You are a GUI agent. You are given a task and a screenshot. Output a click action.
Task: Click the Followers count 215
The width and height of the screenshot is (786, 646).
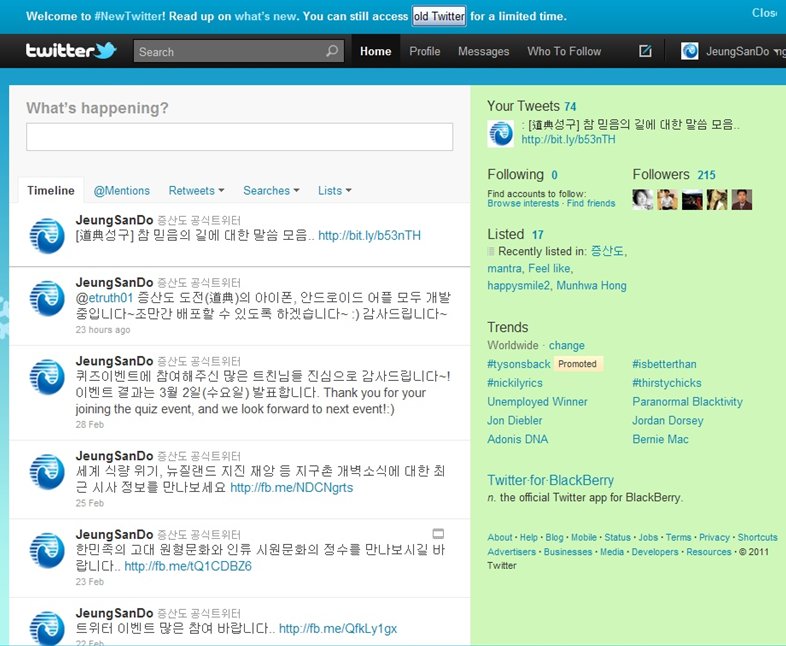(706, 175)
